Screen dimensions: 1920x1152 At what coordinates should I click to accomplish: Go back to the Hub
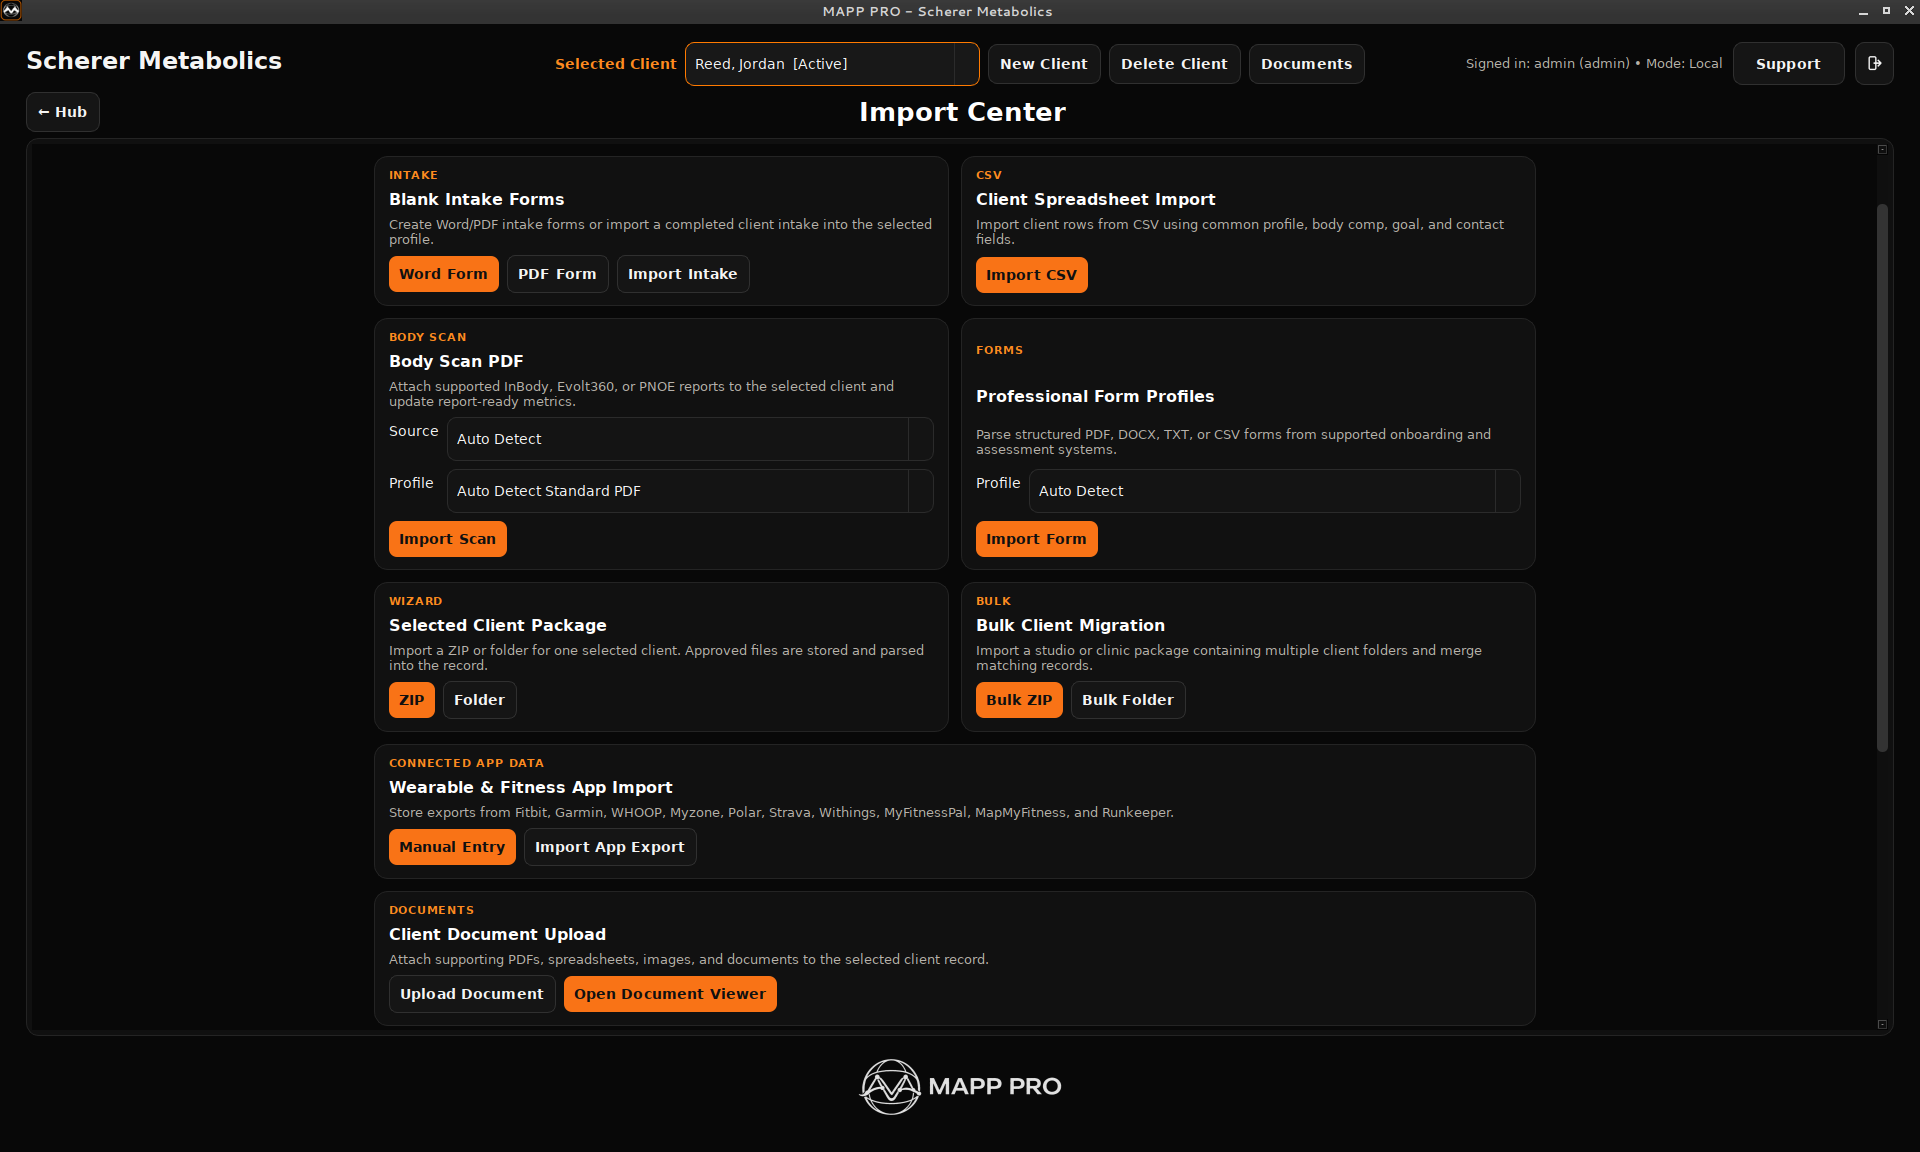(x=63, y=112)
